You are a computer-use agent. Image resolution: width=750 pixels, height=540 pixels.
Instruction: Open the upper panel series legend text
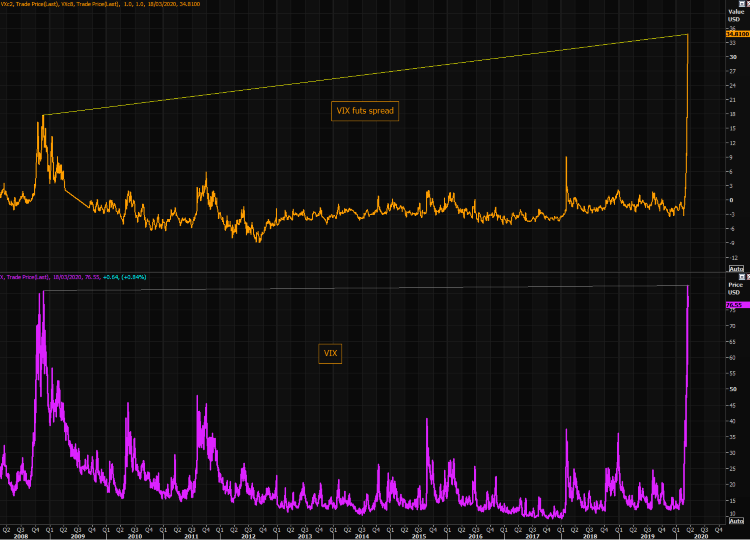(x=100, y=4)
